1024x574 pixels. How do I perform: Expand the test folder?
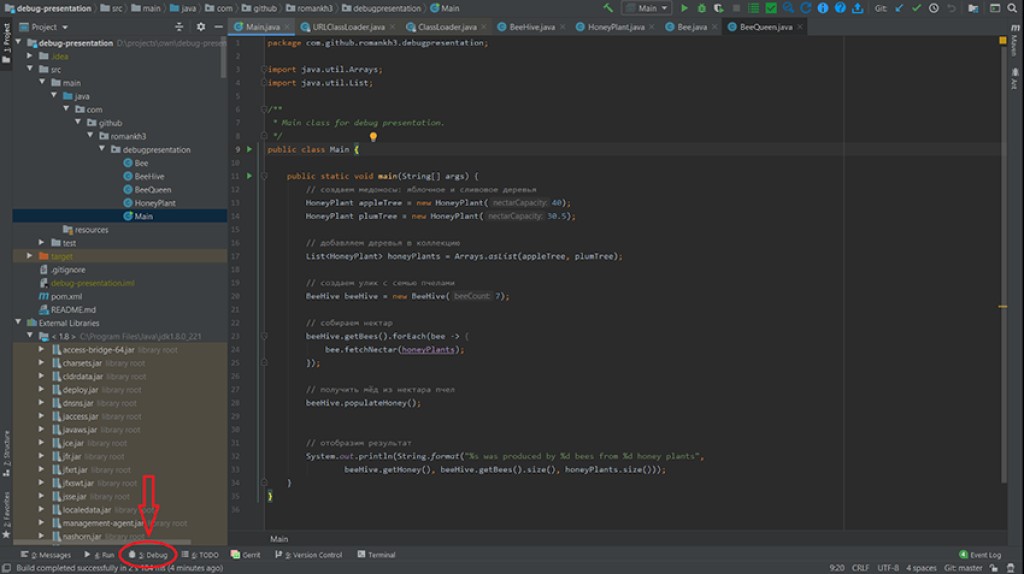click(42, 243)
